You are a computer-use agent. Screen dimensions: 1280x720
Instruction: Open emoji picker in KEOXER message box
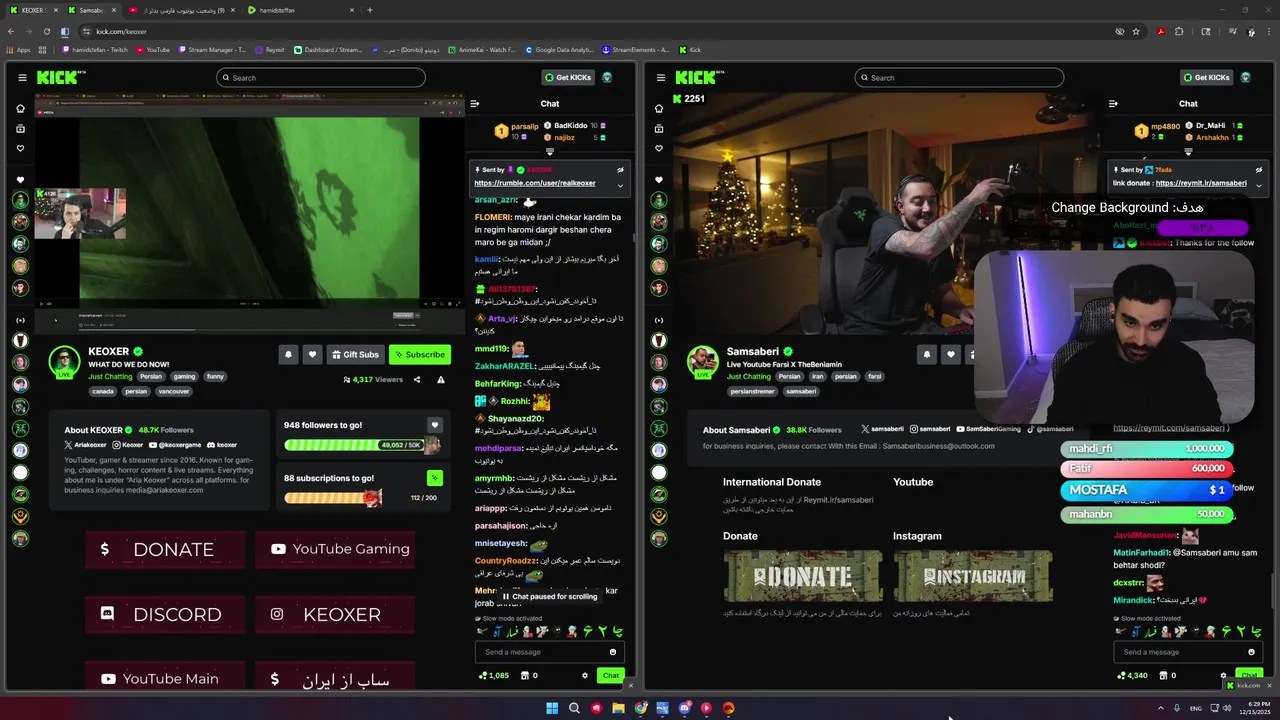point(613,652)
